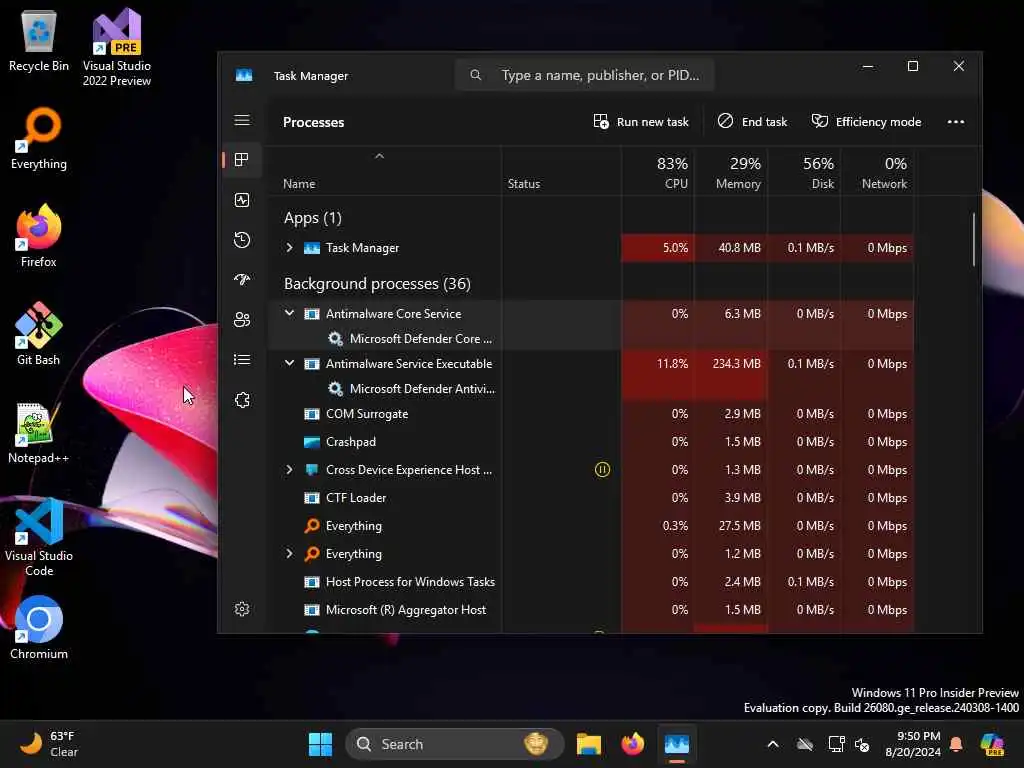Open the Git Bash desktop shortcut
Image resolution: width=1024 pixels, height=768 pixels.
point(39,334)
